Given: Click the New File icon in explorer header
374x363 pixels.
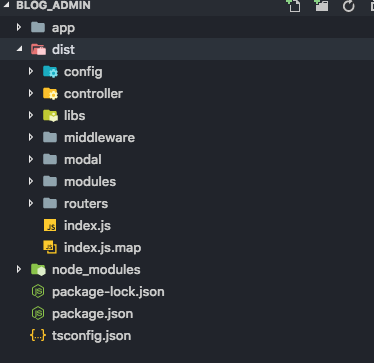Looking at the screenshot, I should [294, 6].
